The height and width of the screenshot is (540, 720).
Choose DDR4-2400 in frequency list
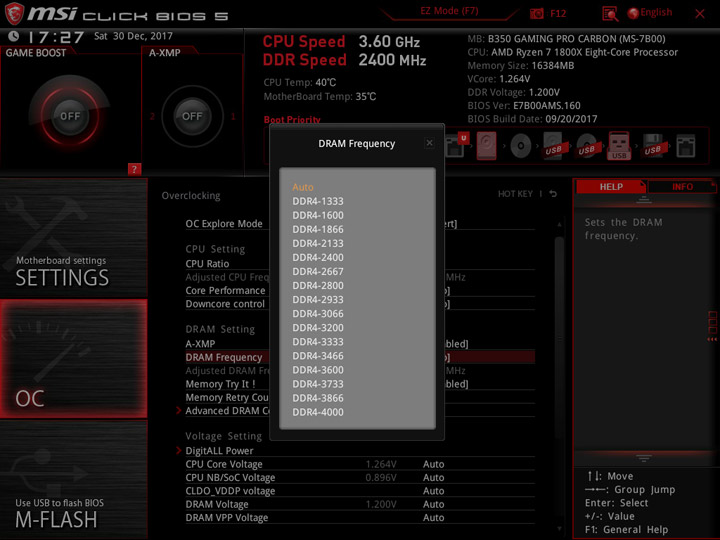coord(318,257)
